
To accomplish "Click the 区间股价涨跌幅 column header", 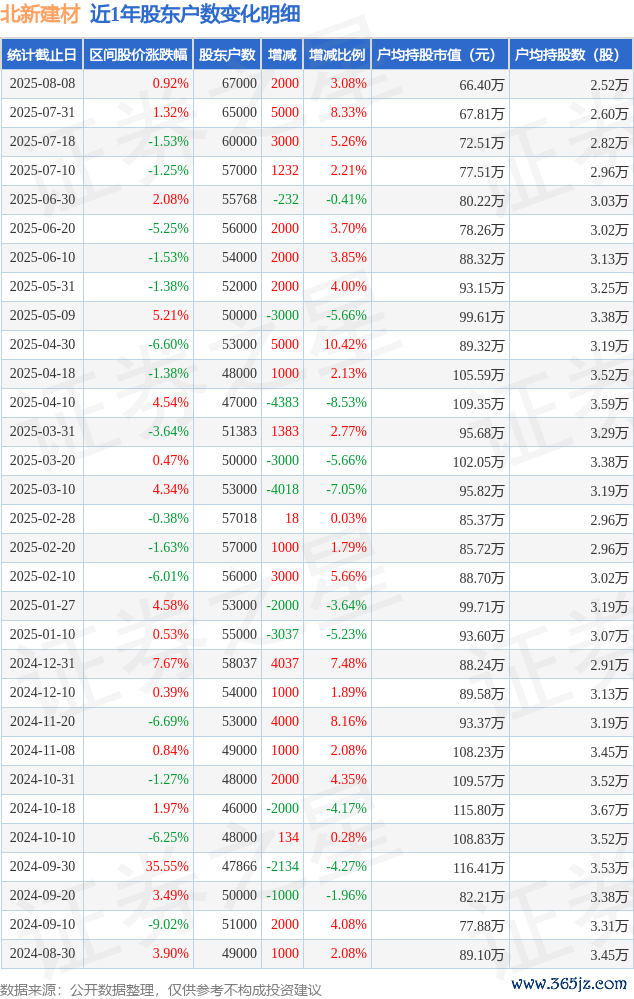I will coord(138,55).
